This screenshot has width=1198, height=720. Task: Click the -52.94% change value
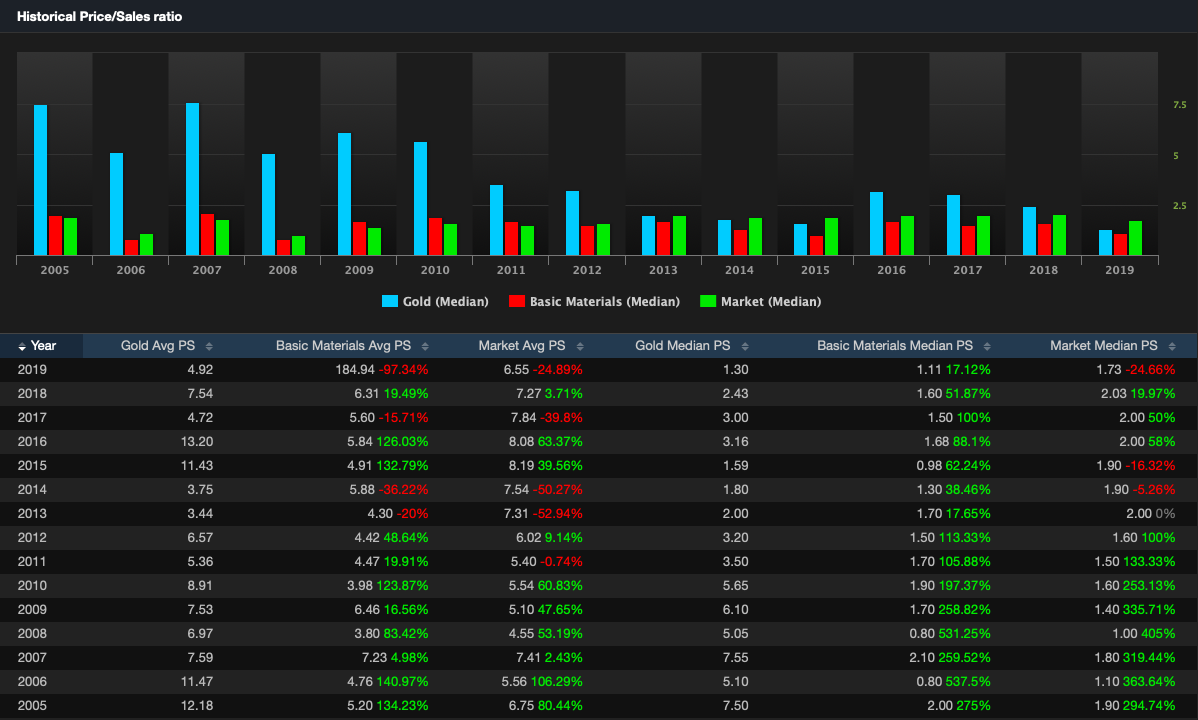point(558,514)
